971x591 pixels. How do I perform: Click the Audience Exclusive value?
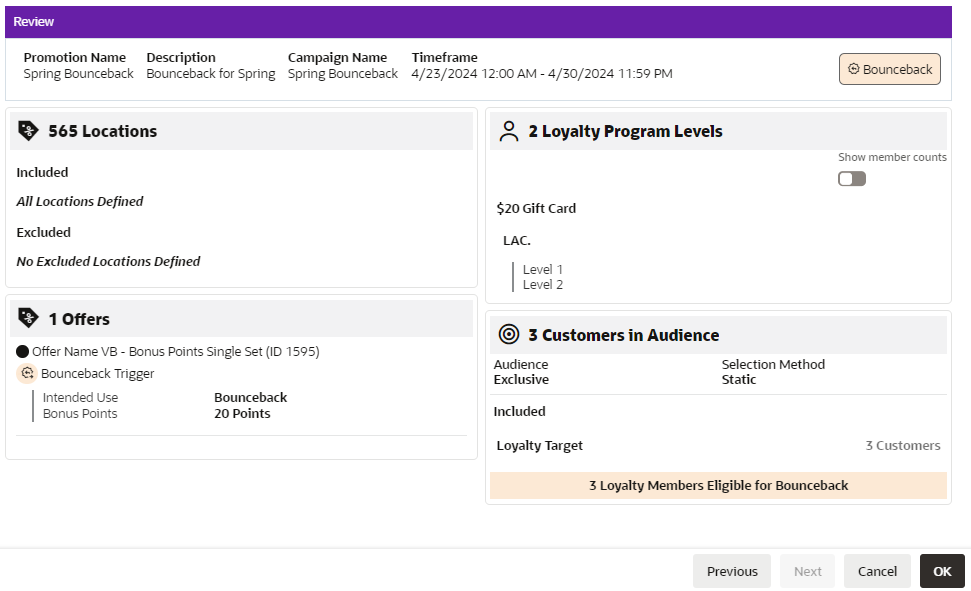(x=521, y=380)
